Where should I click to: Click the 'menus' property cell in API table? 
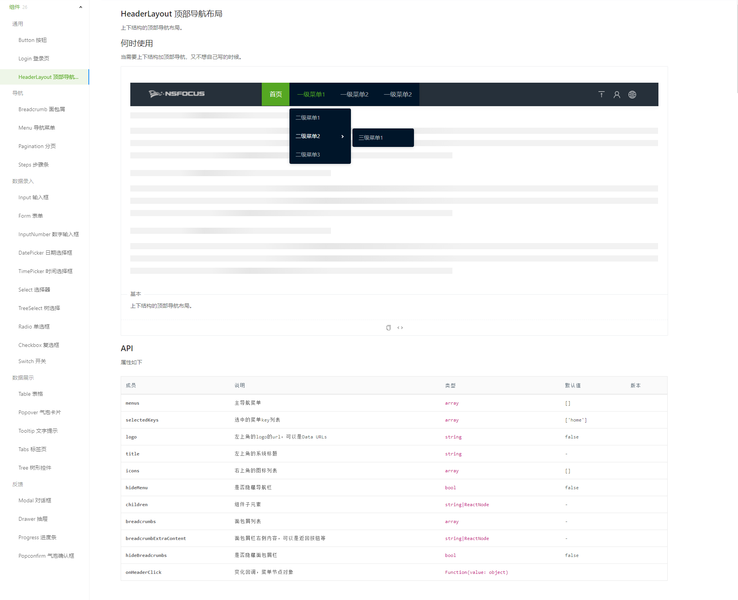176,403
